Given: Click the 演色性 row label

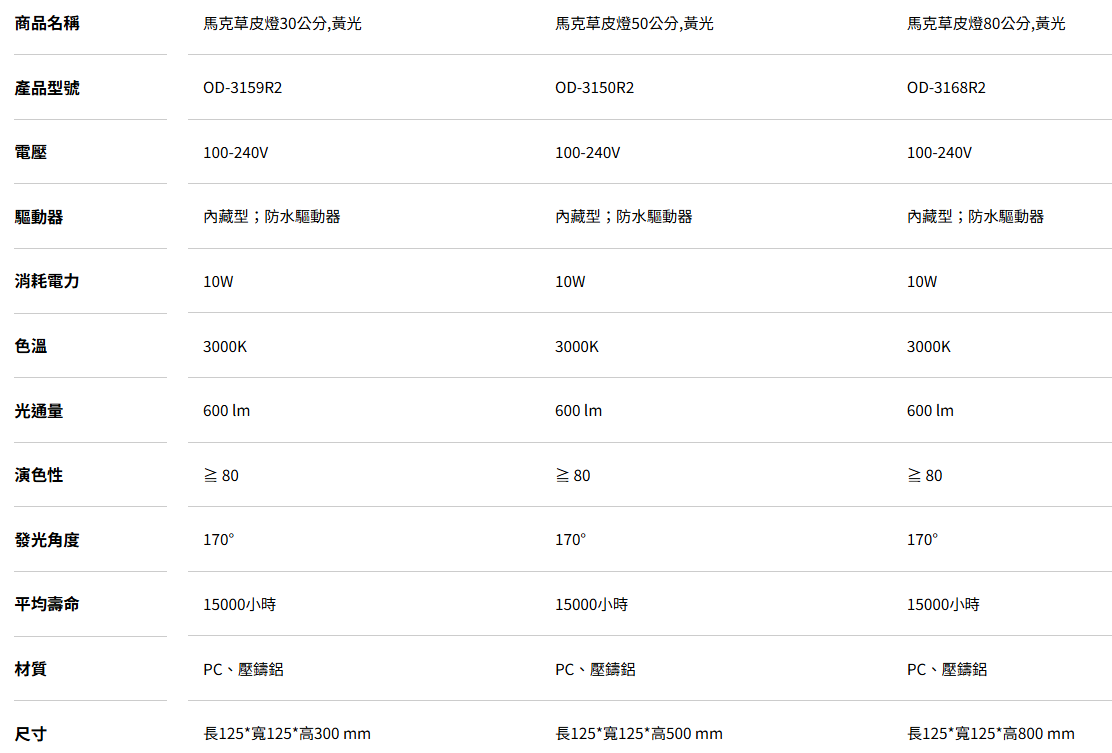Looking at the screenshot, I should coord(39,475).
